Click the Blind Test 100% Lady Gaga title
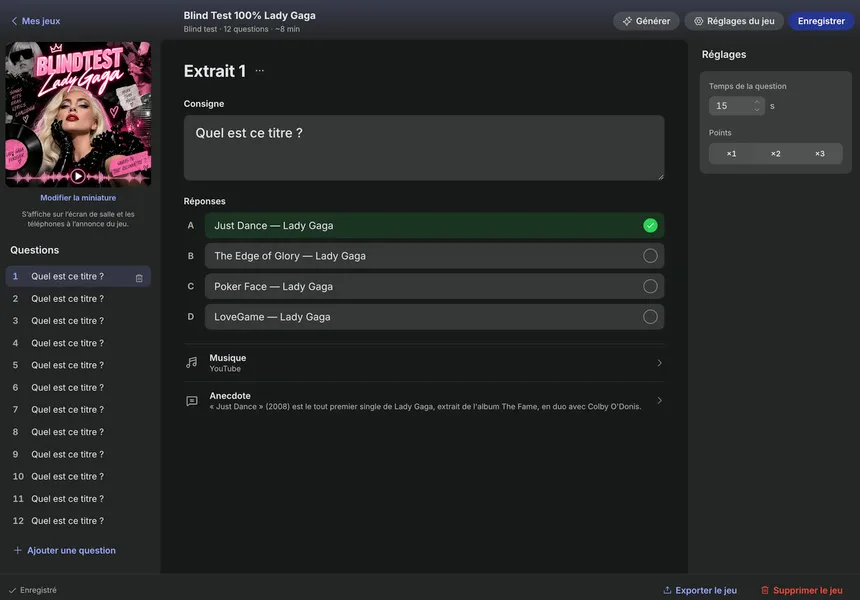 (250, 15)
